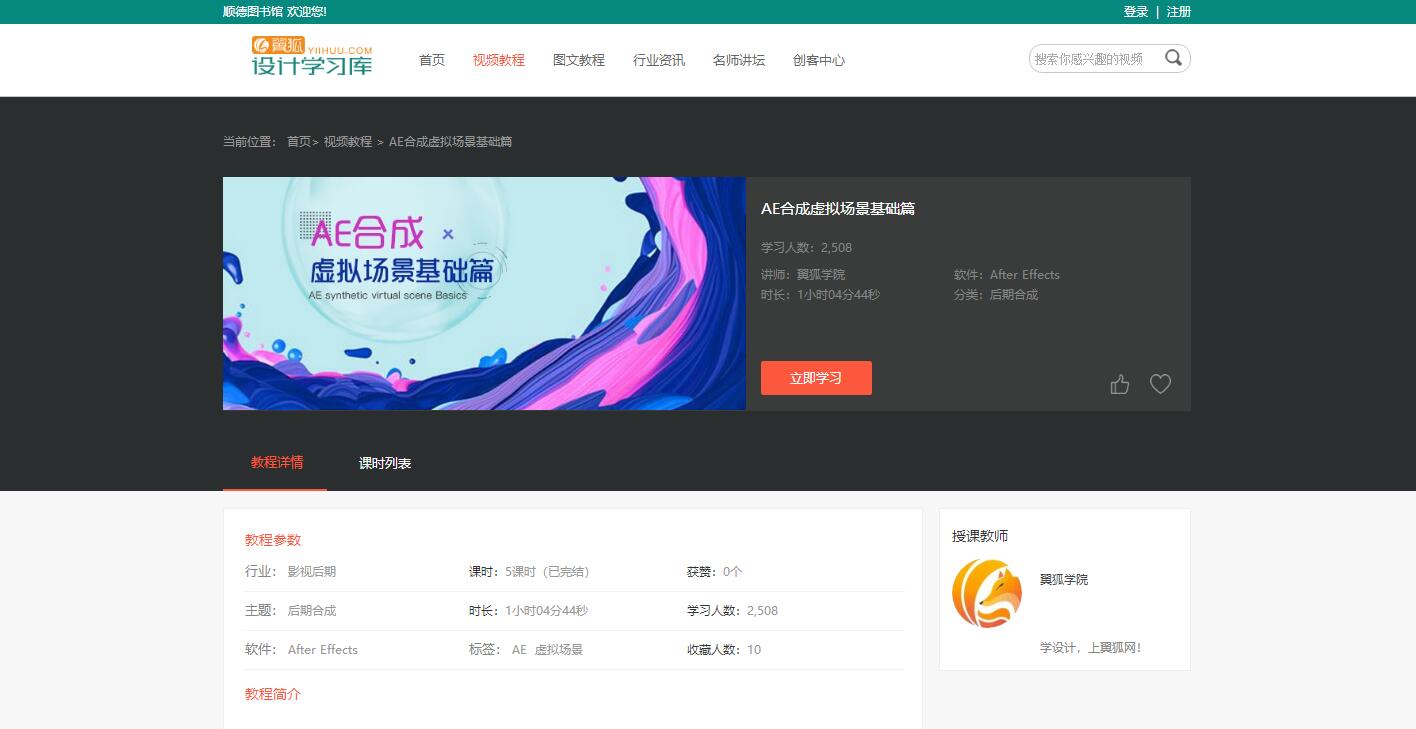Screen dimensions: 1416x729
Task: Click 讲师 翼狐学院 in course info
Action: point(803,275)
